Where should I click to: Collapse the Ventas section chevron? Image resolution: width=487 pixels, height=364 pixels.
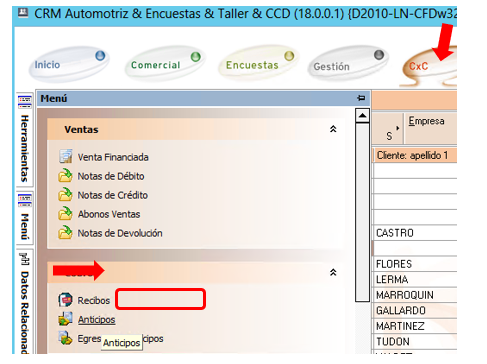click(333, 129)
